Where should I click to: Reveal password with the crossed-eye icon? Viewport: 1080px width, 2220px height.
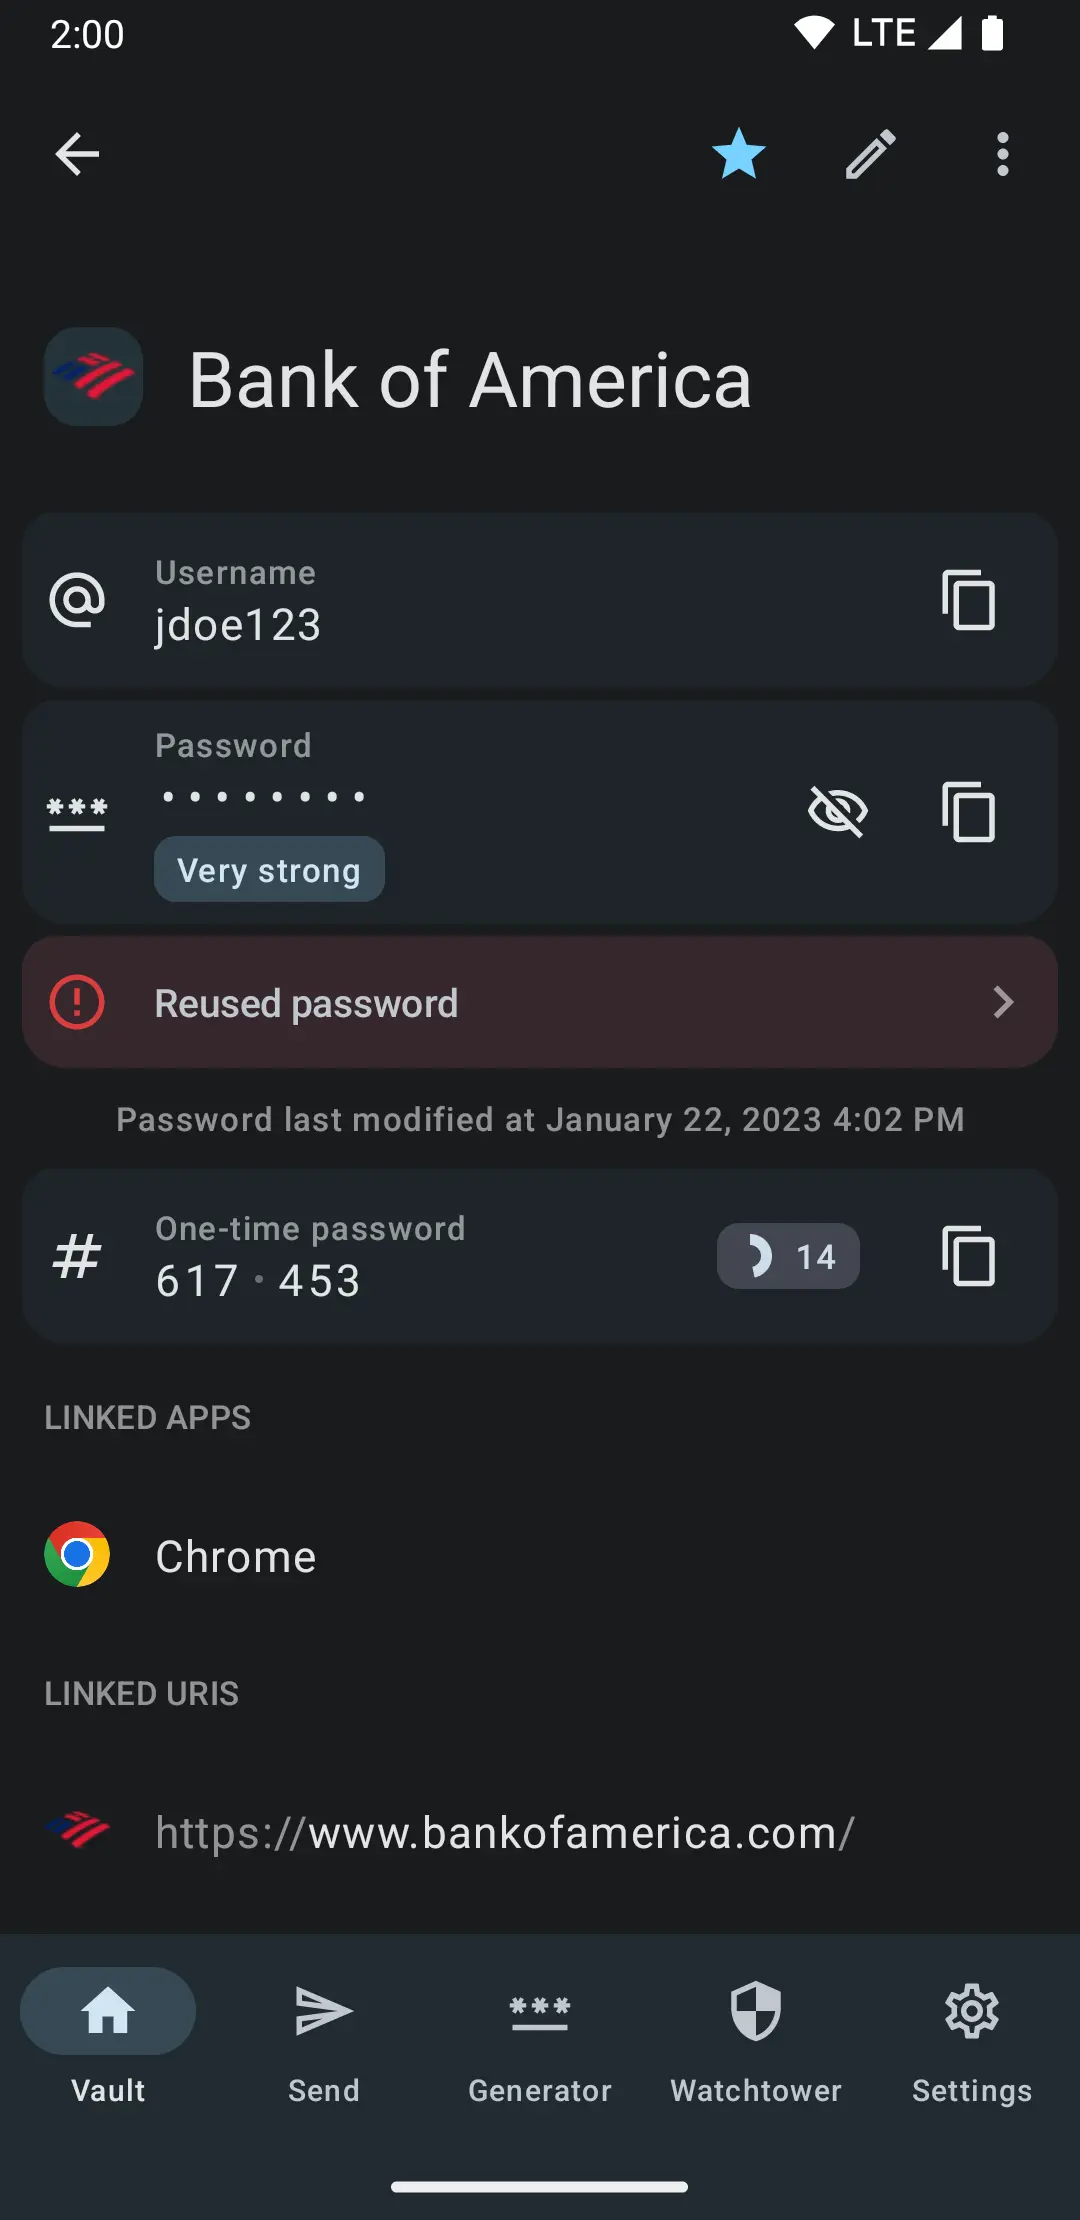tap(837, 811)
